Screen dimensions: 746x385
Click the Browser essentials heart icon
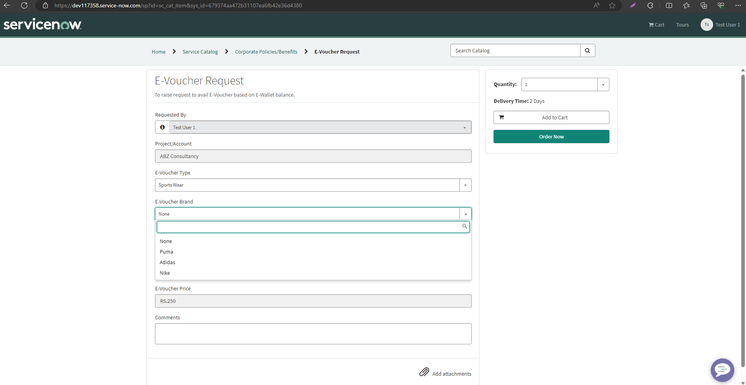point(721,6)
